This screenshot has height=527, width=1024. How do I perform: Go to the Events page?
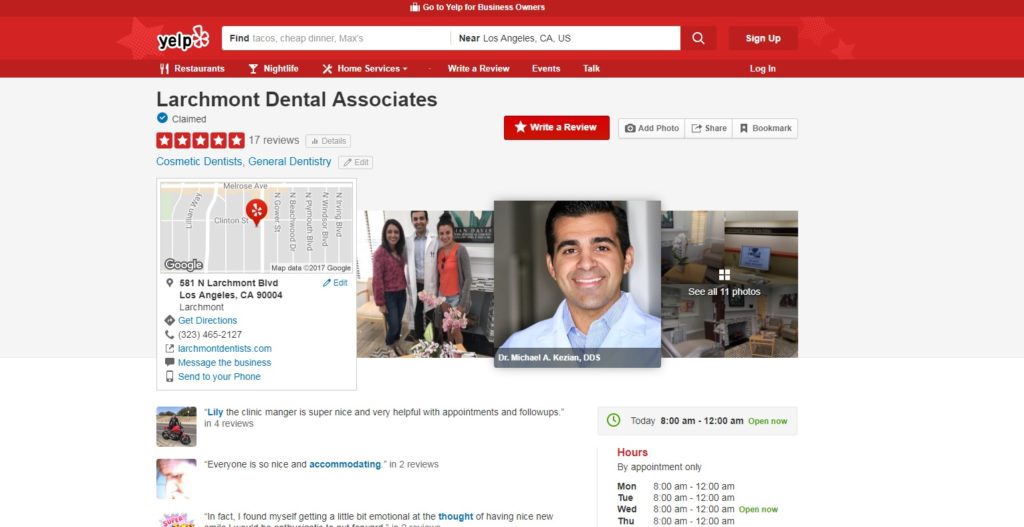pos(546,69)
